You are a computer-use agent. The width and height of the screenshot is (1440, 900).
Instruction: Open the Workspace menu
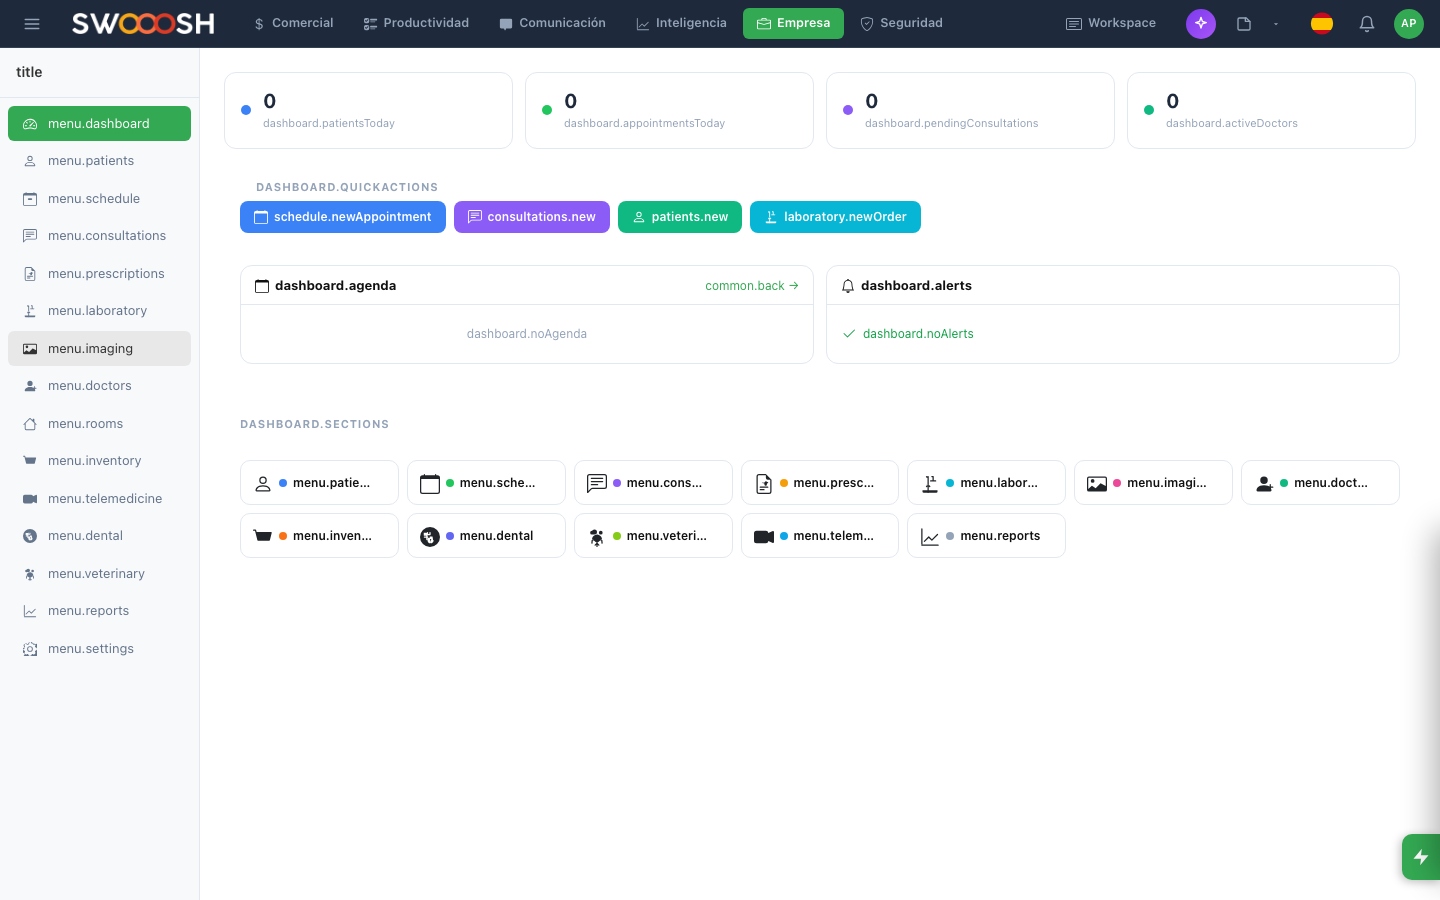[1110, 24]
